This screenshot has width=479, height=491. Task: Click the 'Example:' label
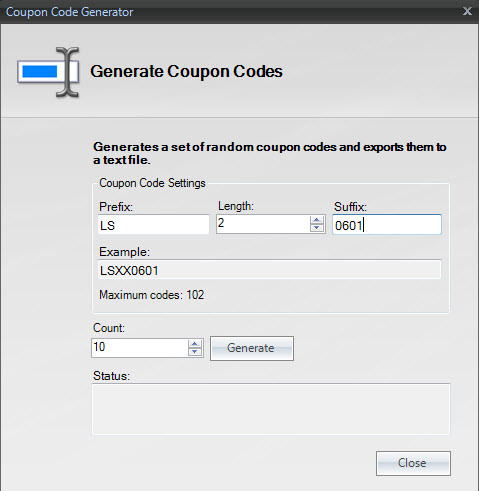point(124,252)
